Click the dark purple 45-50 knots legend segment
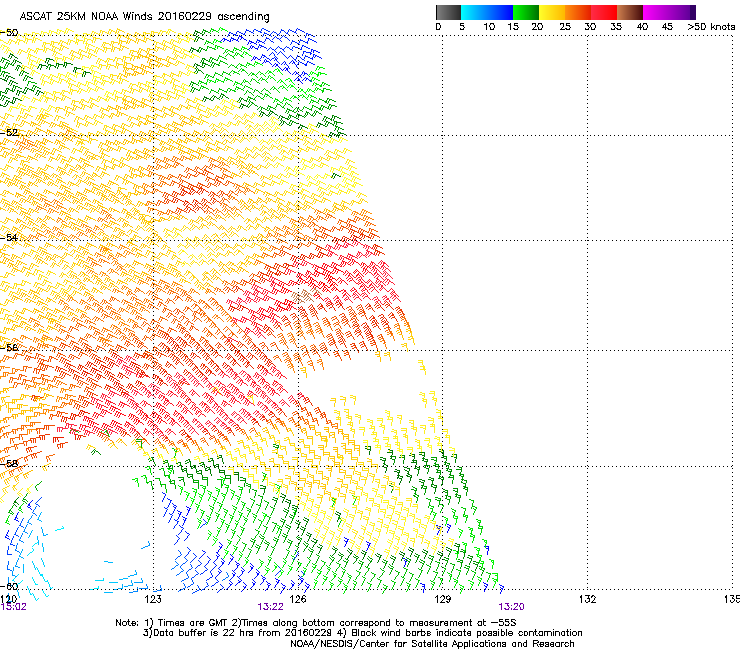 (682, 12)
